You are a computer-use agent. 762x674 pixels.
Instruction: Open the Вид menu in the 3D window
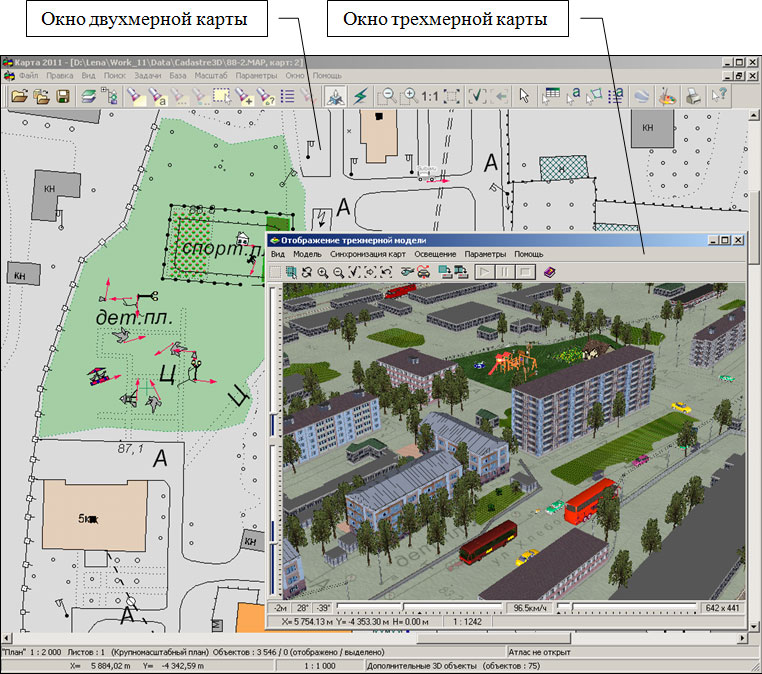277,254
